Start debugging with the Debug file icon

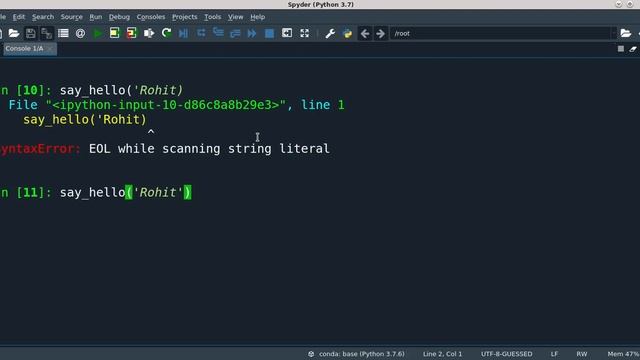[x=183, y=33]
